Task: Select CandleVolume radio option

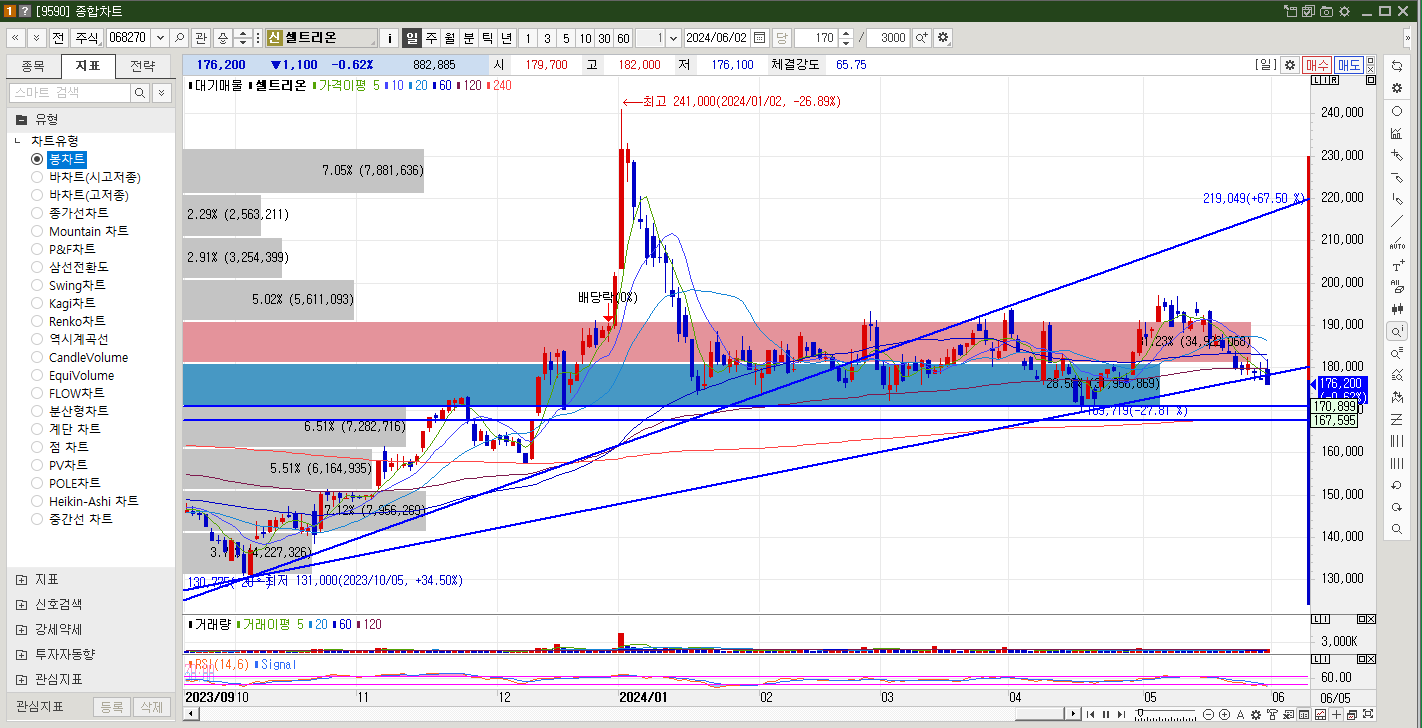Action: 37,357
